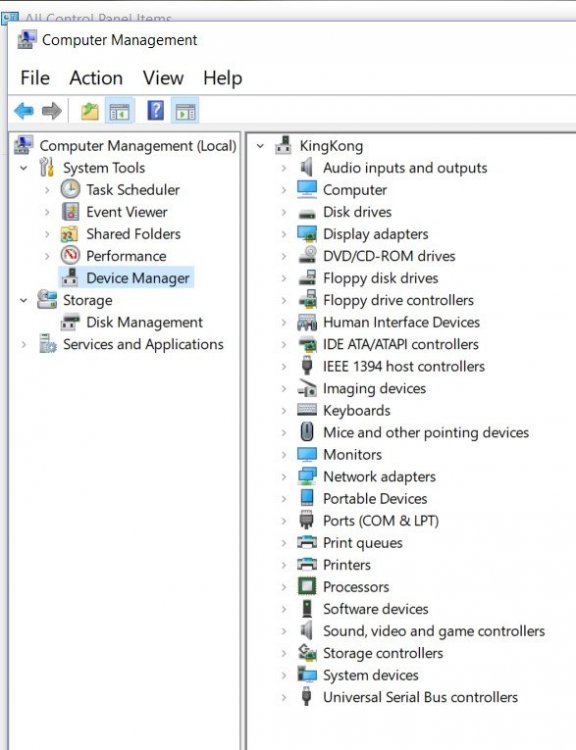Click the Task Scheduler clock icon
The image size is (576, 750).
tap(70, 189)
